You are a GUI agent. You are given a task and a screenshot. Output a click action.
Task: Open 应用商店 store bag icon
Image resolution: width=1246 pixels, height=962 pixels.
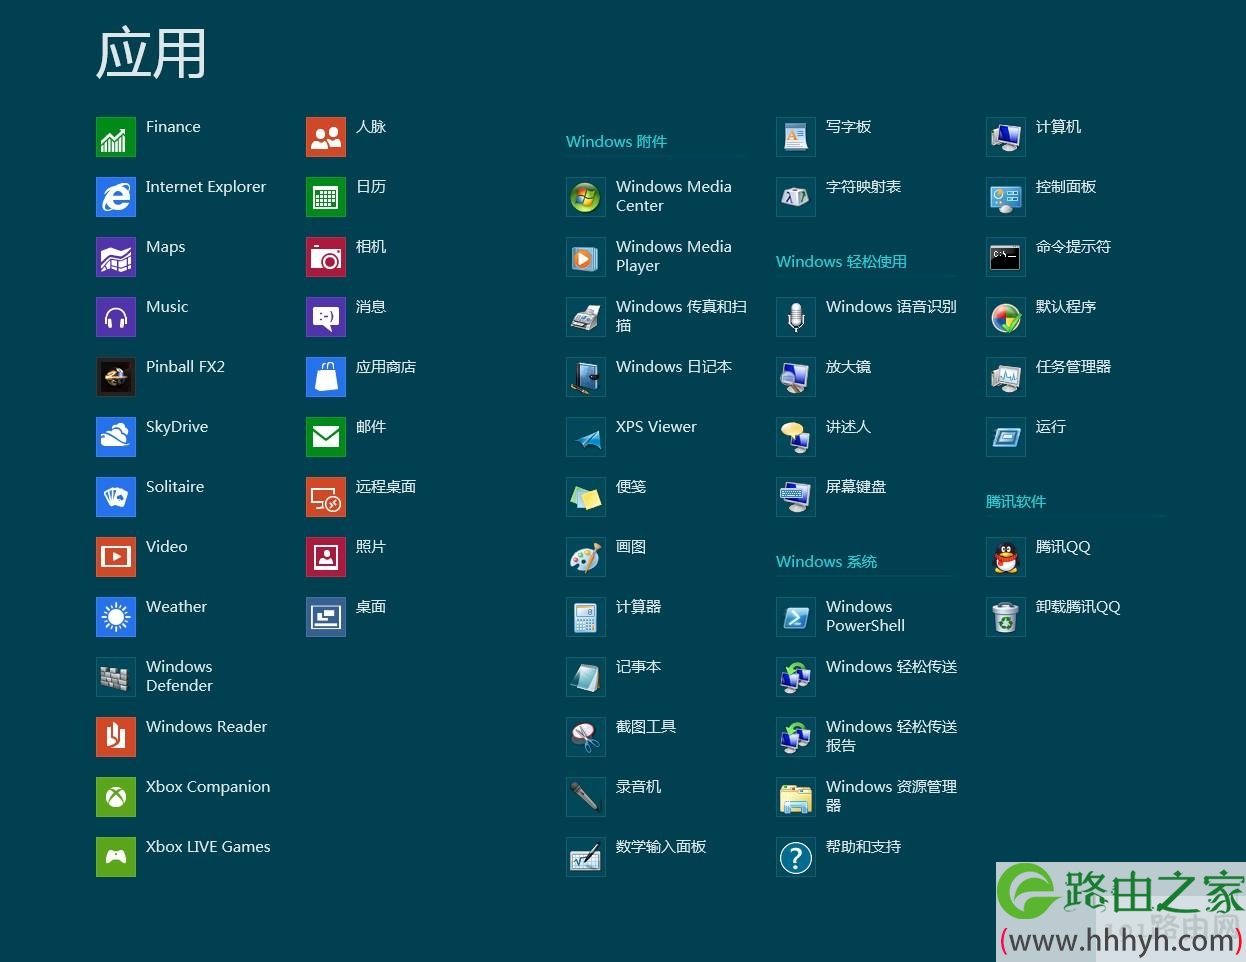coord(326,377)
